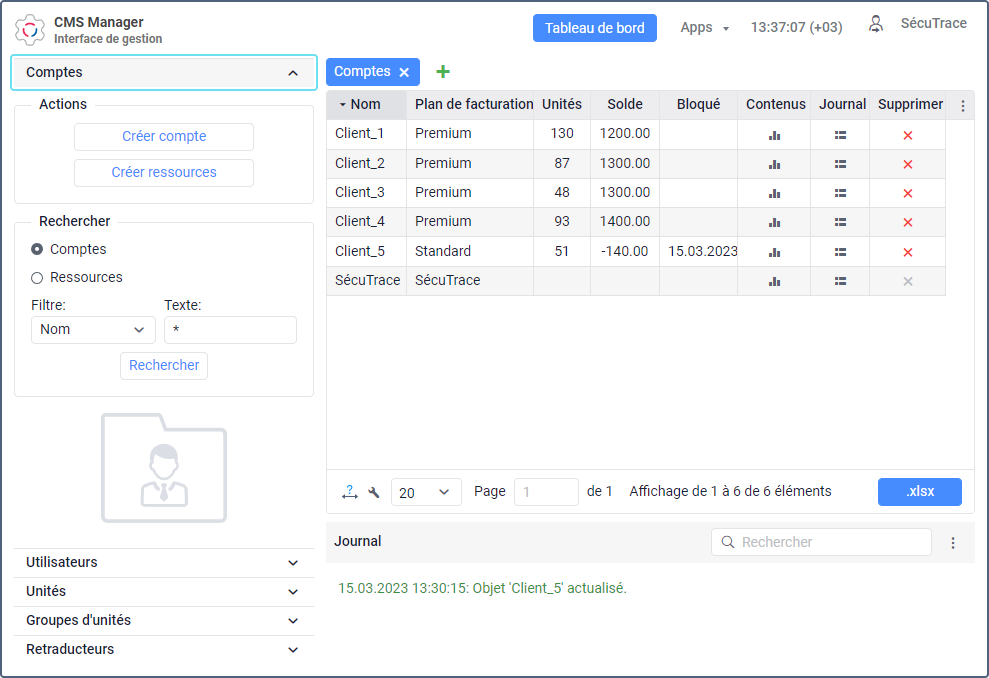989x678 pixels.
Task: Delete Client_5 using red X icon
Action: (908, 252)
